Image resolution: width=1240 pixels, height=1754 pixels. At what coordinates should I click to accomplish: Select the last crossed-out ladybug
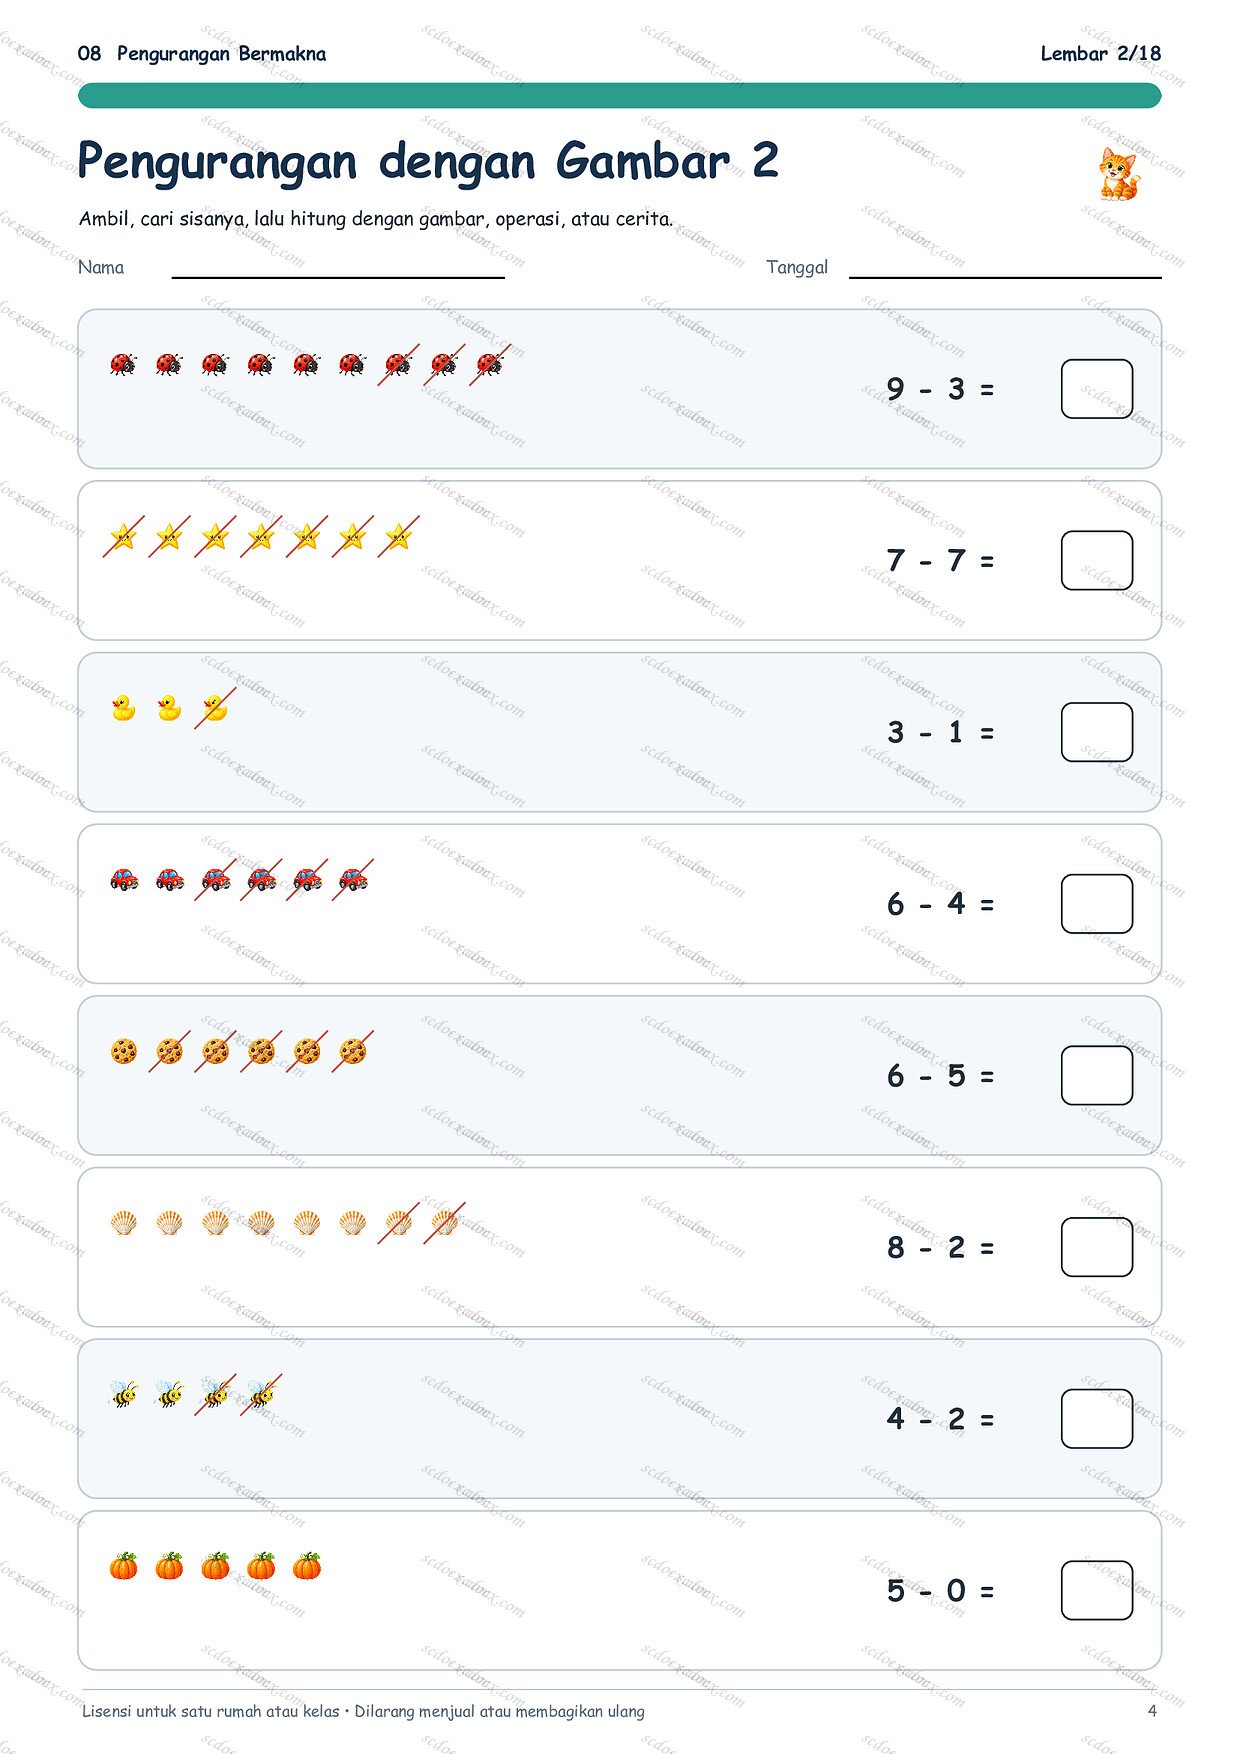click(x=490, y=364)
